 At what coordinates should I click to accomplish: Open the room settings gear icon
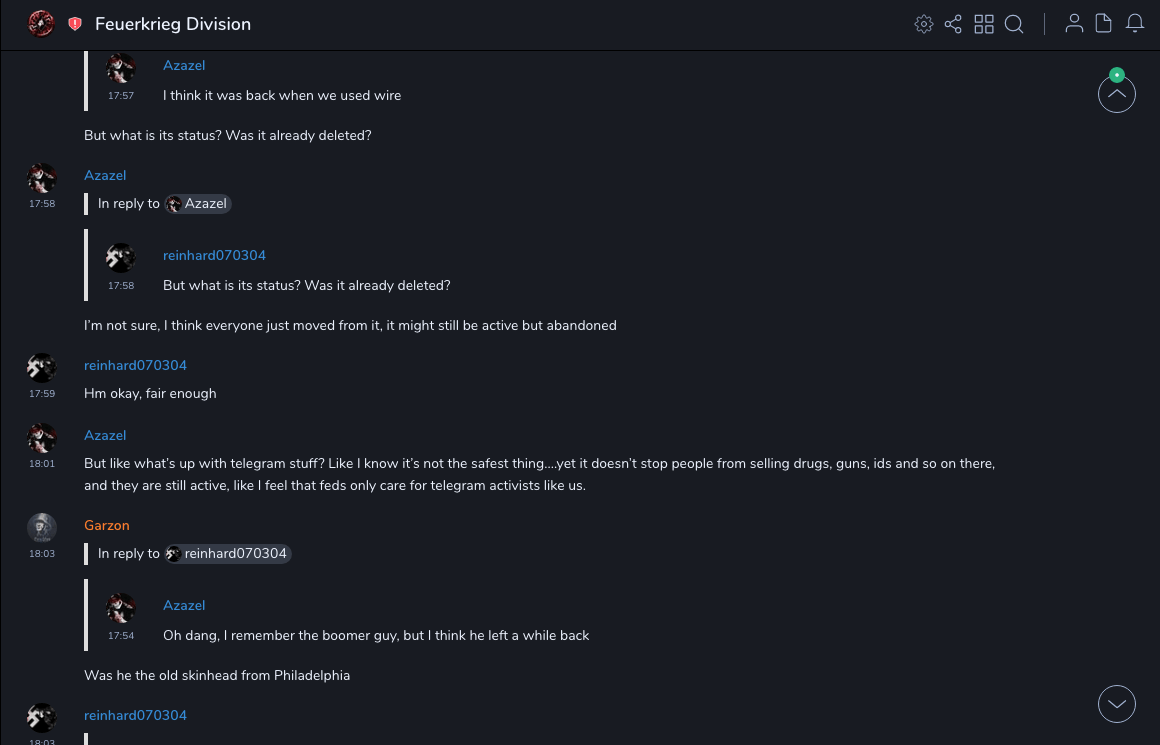(924, 24)
